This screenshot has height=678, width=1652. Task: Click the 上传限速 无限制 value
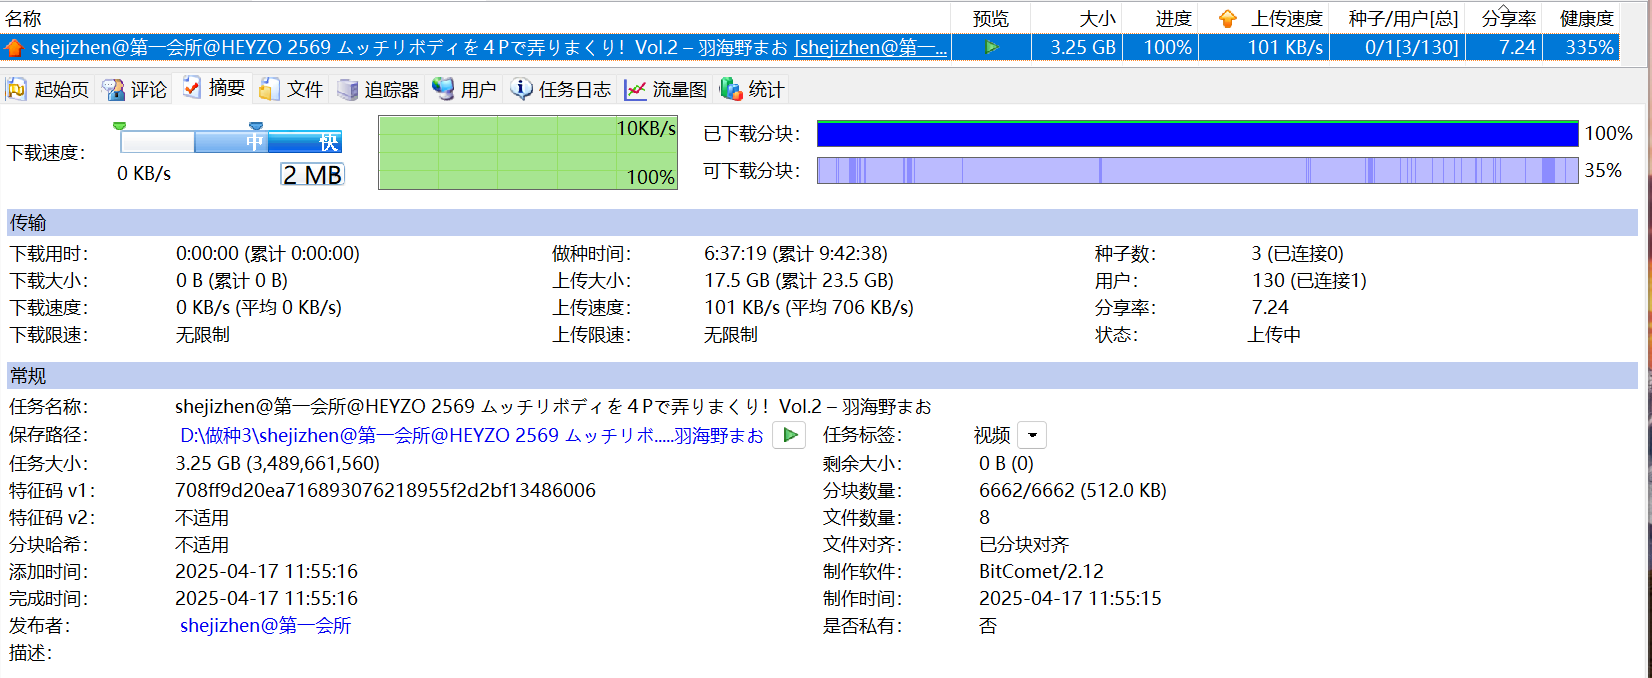click(x=730, y=334)
